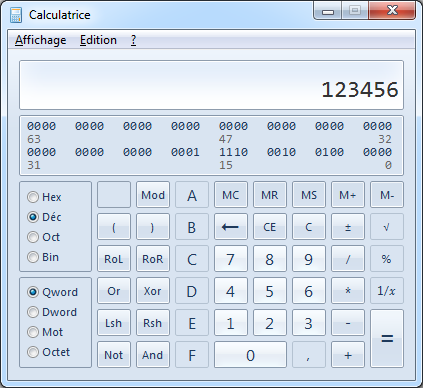Image resolution: width=423 pixels, height=388 pixels.
Task: Click digit 1 key
Action: click(231, 323)
